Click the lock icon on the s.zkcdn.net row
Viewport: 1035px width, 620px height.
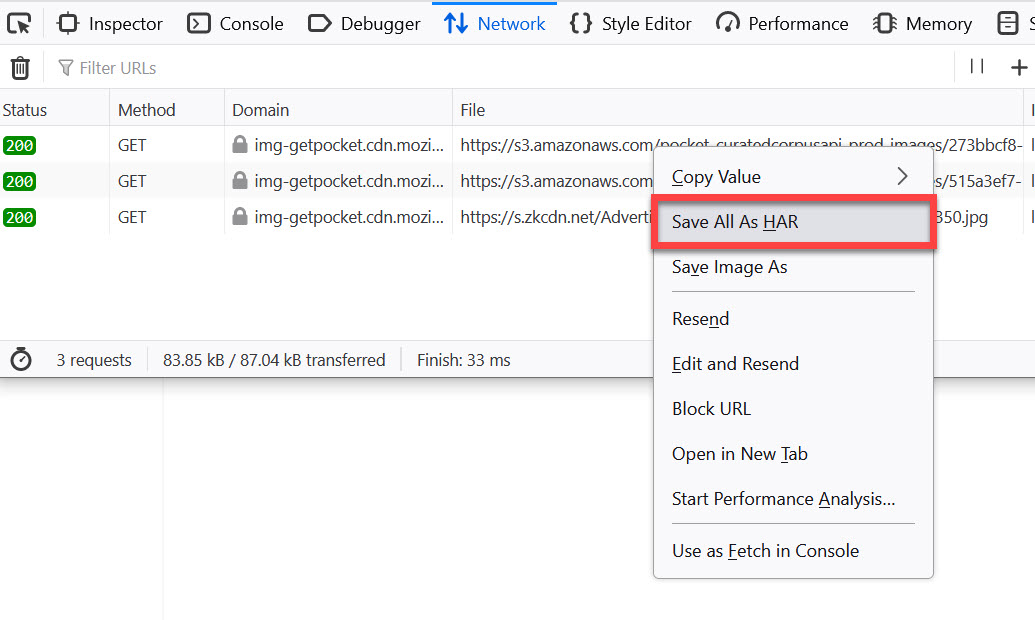pos(240,217)
